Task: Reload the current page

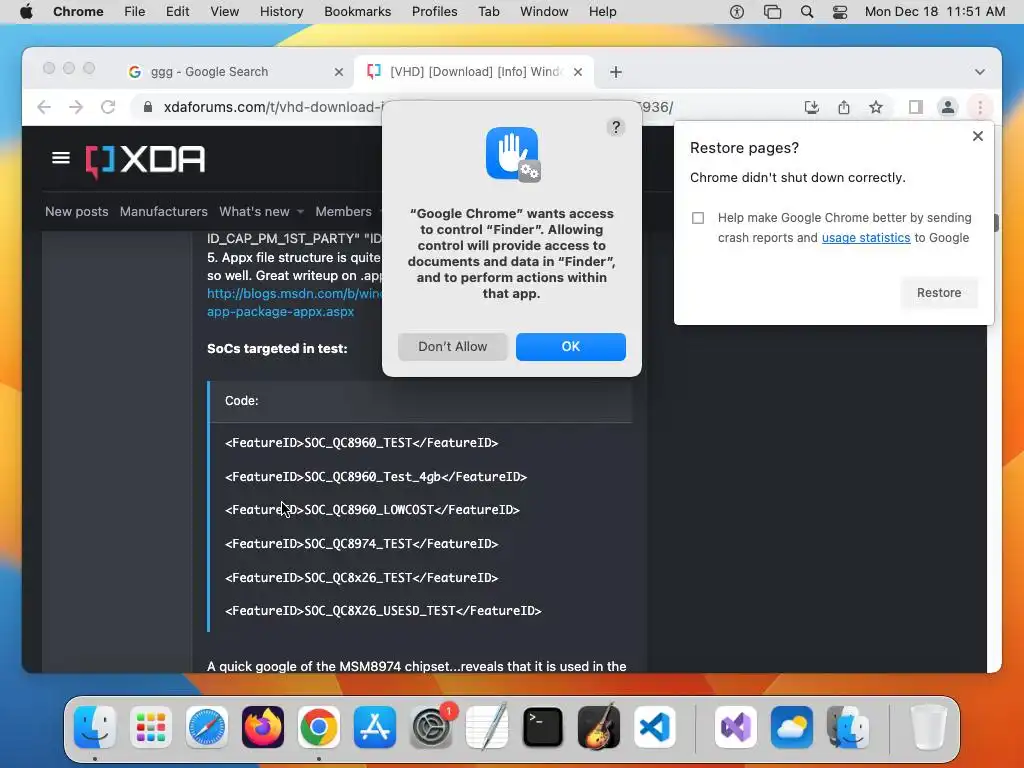Action: (x=108, y=107)
